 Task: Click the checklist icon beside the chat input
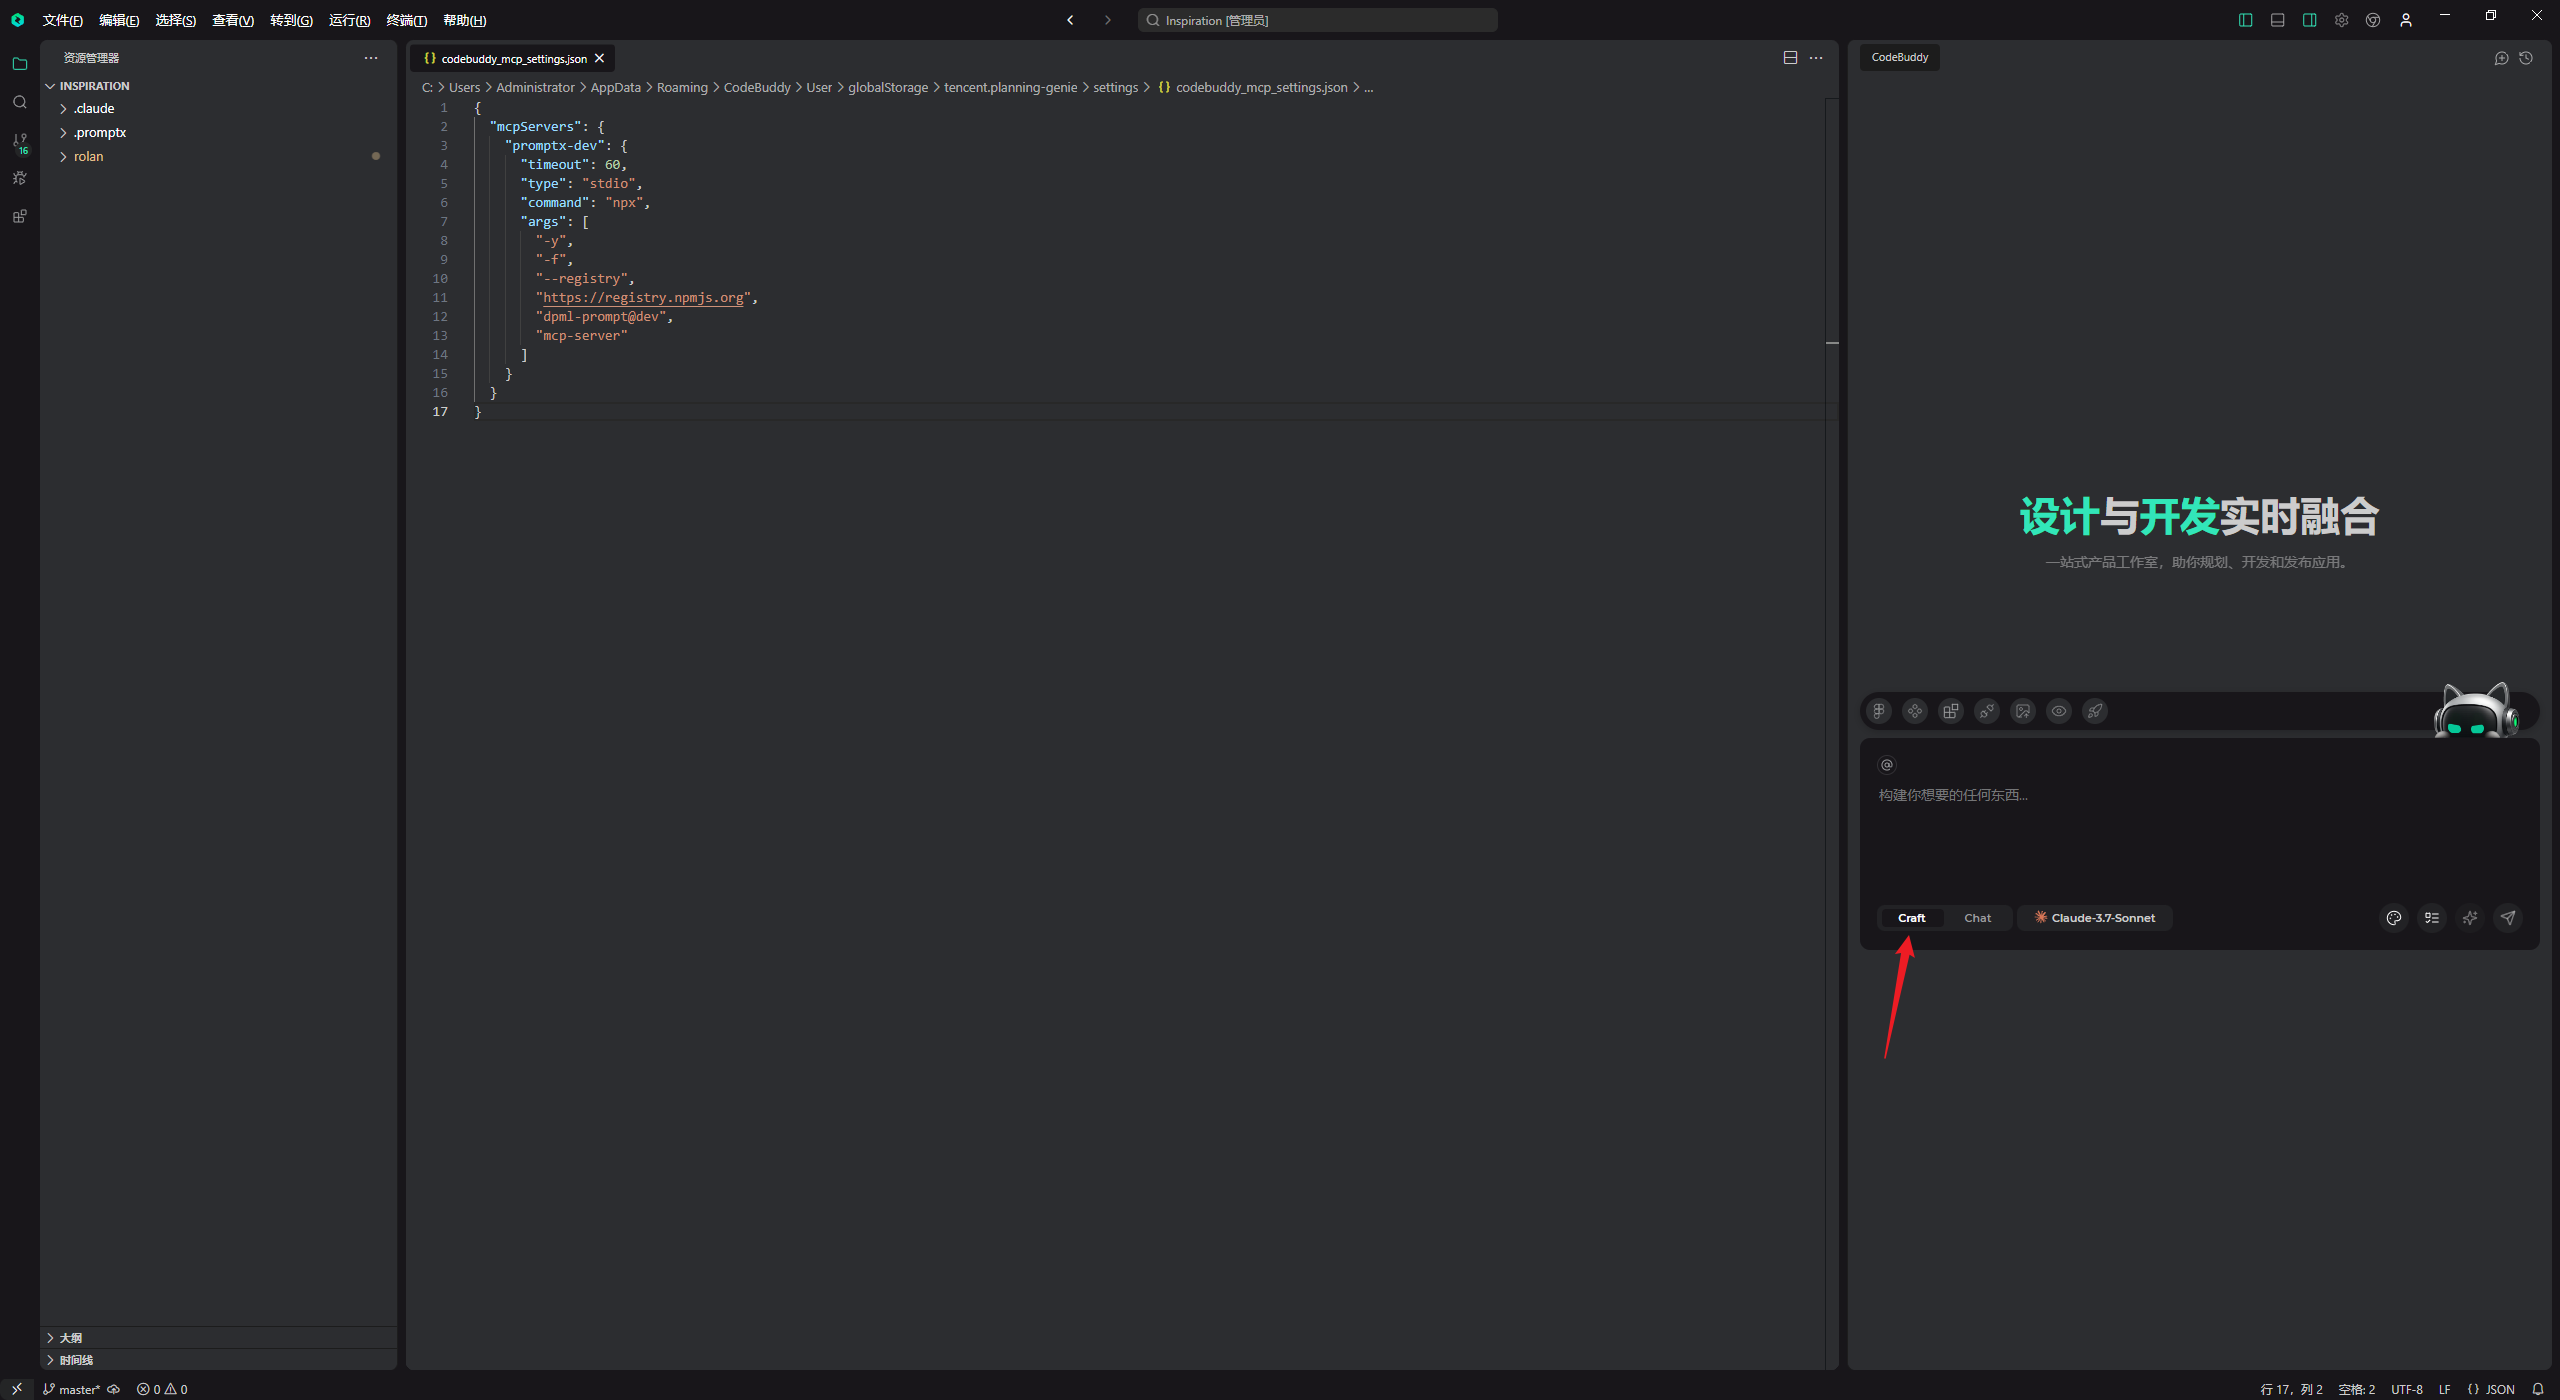(2432, 918)
